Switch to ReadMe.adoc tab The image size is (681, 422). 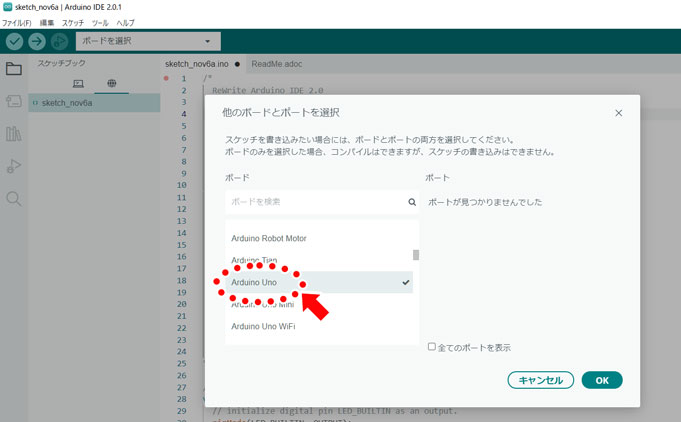coord(277,64)
